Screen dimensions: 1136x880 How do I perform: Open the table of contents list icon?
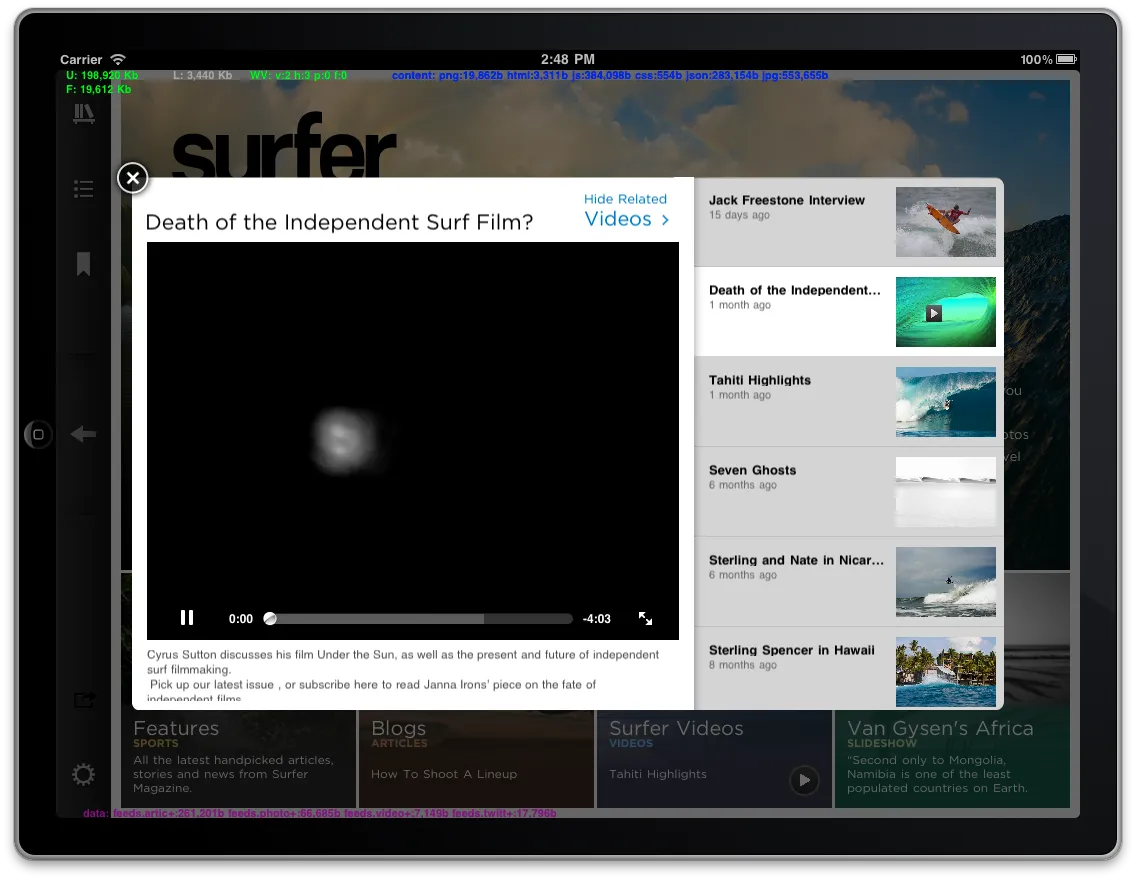click(x=84, y=189)
